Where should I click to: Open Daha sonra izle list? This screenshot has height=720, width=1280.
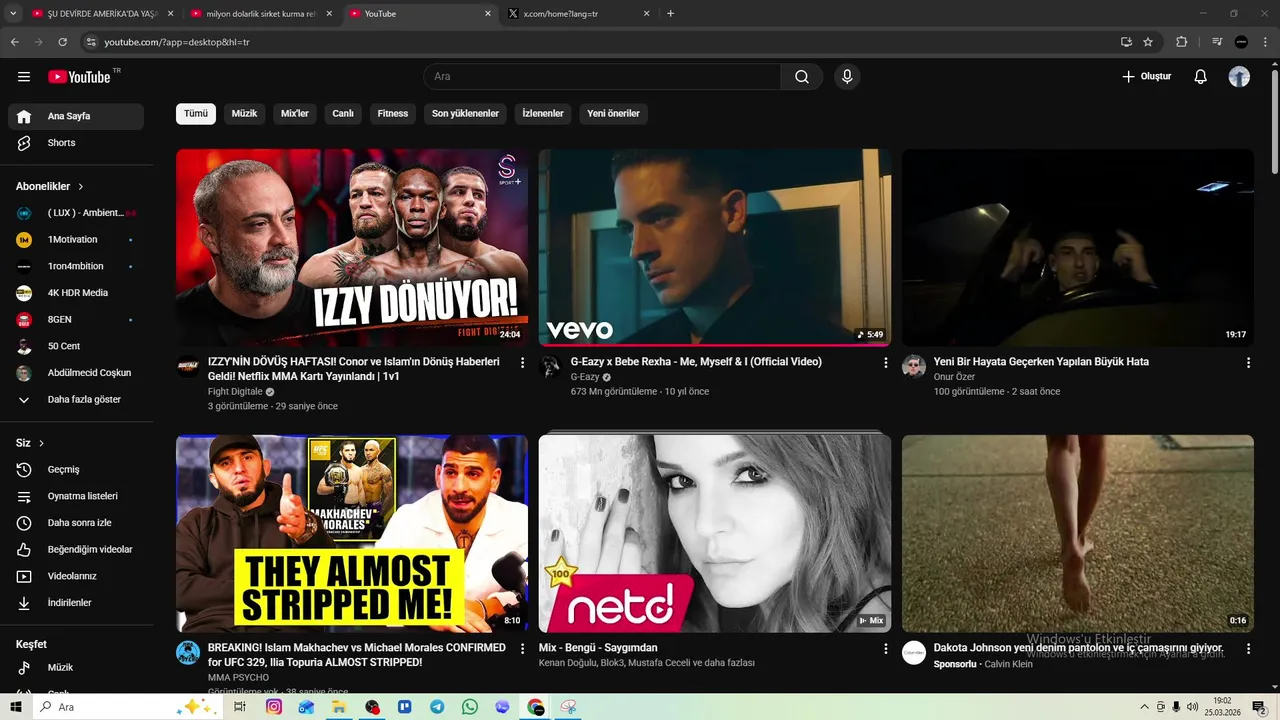76,523
